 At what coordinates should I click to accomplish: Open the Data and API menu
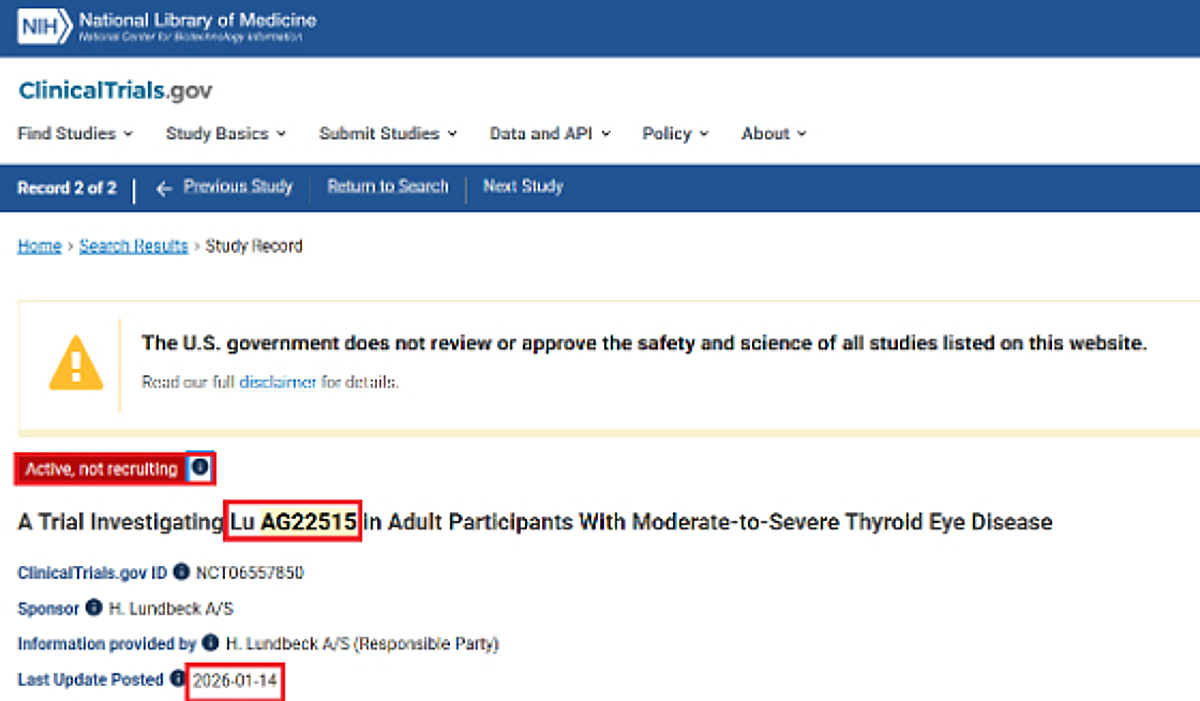click(549, 134)
